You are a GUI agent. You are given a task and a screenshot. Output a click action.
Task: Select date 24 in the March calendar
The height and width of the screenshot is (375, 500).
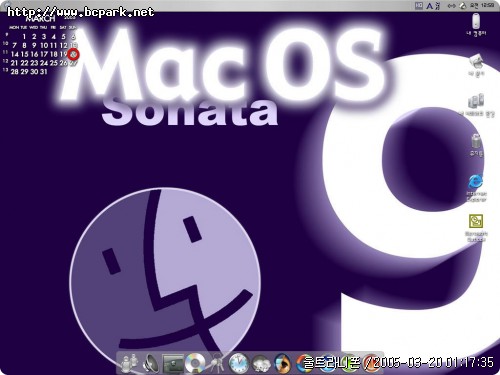(44, 63)
